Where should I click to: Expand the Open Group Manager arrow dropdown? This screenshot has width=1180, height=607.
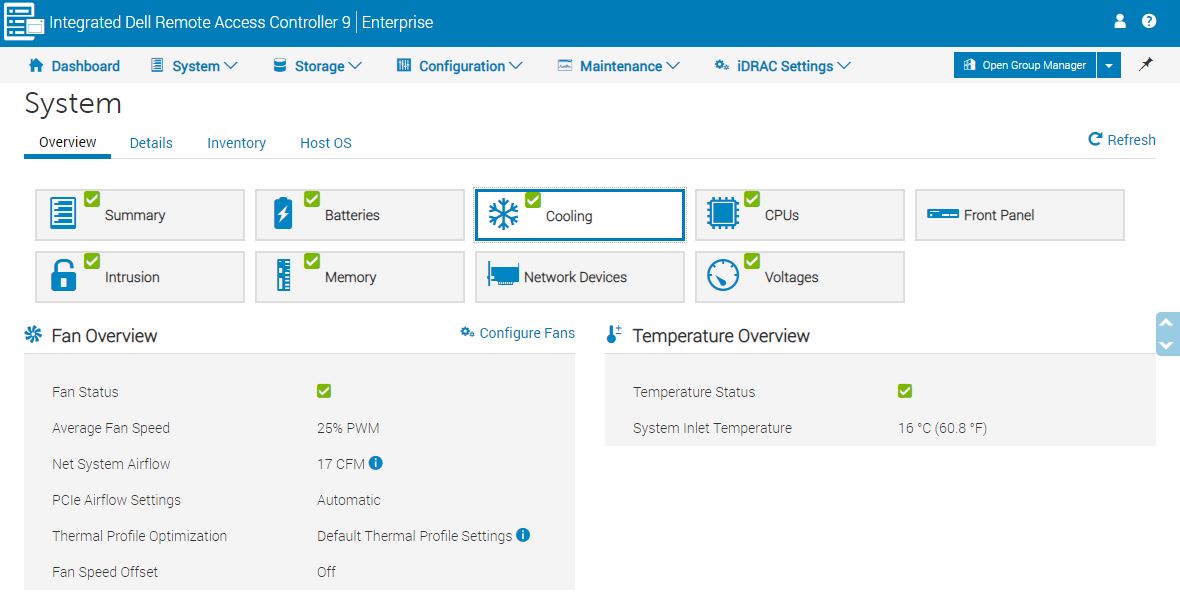coord(1109,65)
